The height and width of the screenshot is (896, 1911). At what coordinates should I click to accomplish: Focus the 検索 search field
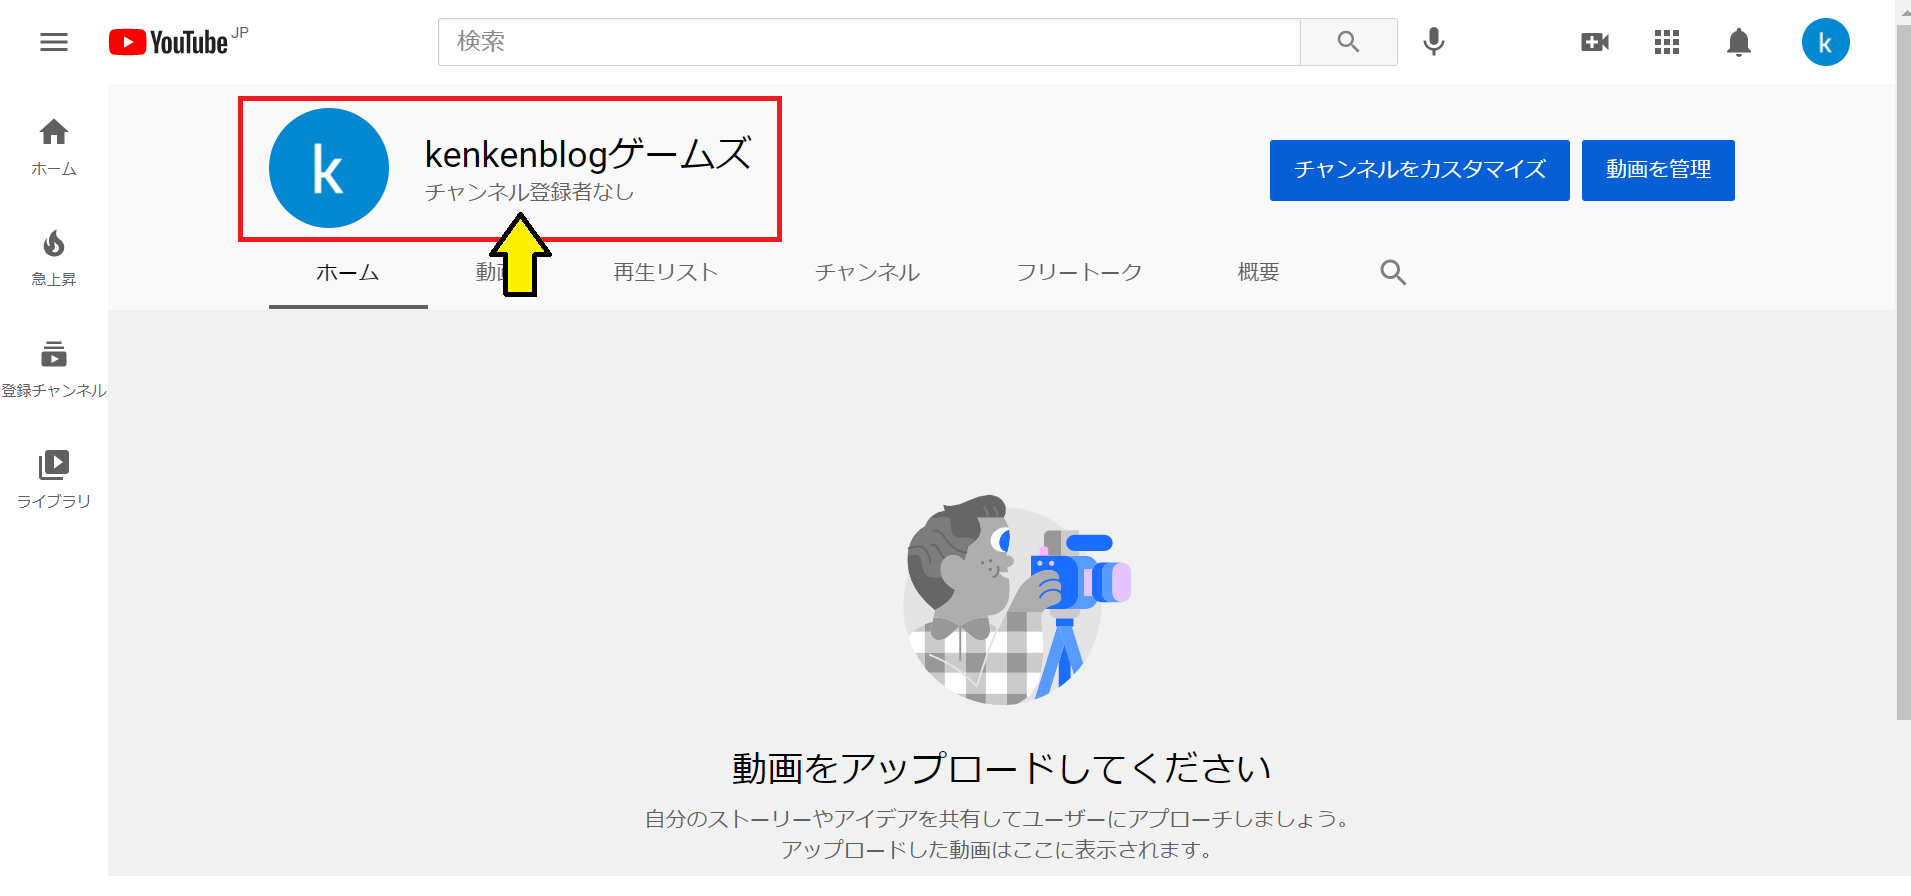pyautogui.click(x=869, y=42)
